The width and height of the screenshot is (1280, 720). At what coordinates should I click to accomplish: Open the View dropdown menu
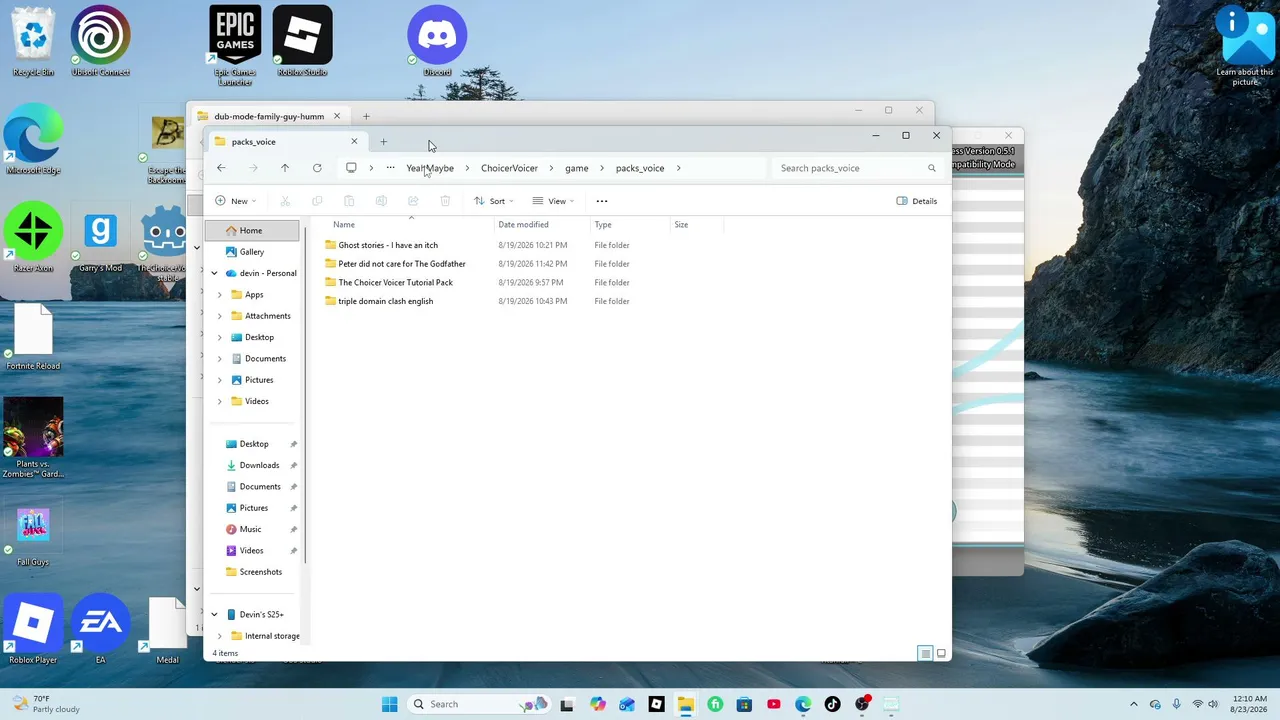click(553, 201)
